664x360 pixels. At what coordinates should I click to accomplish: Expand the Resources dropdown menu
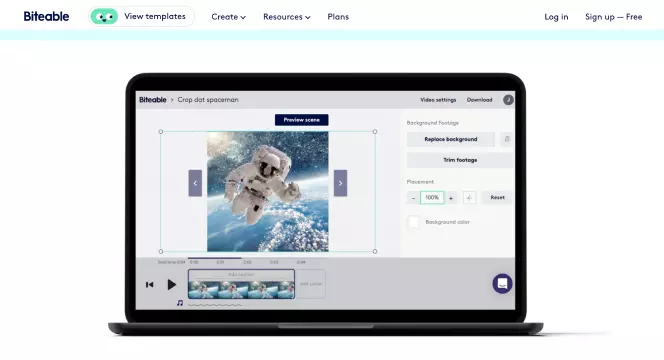pos(287,17)
